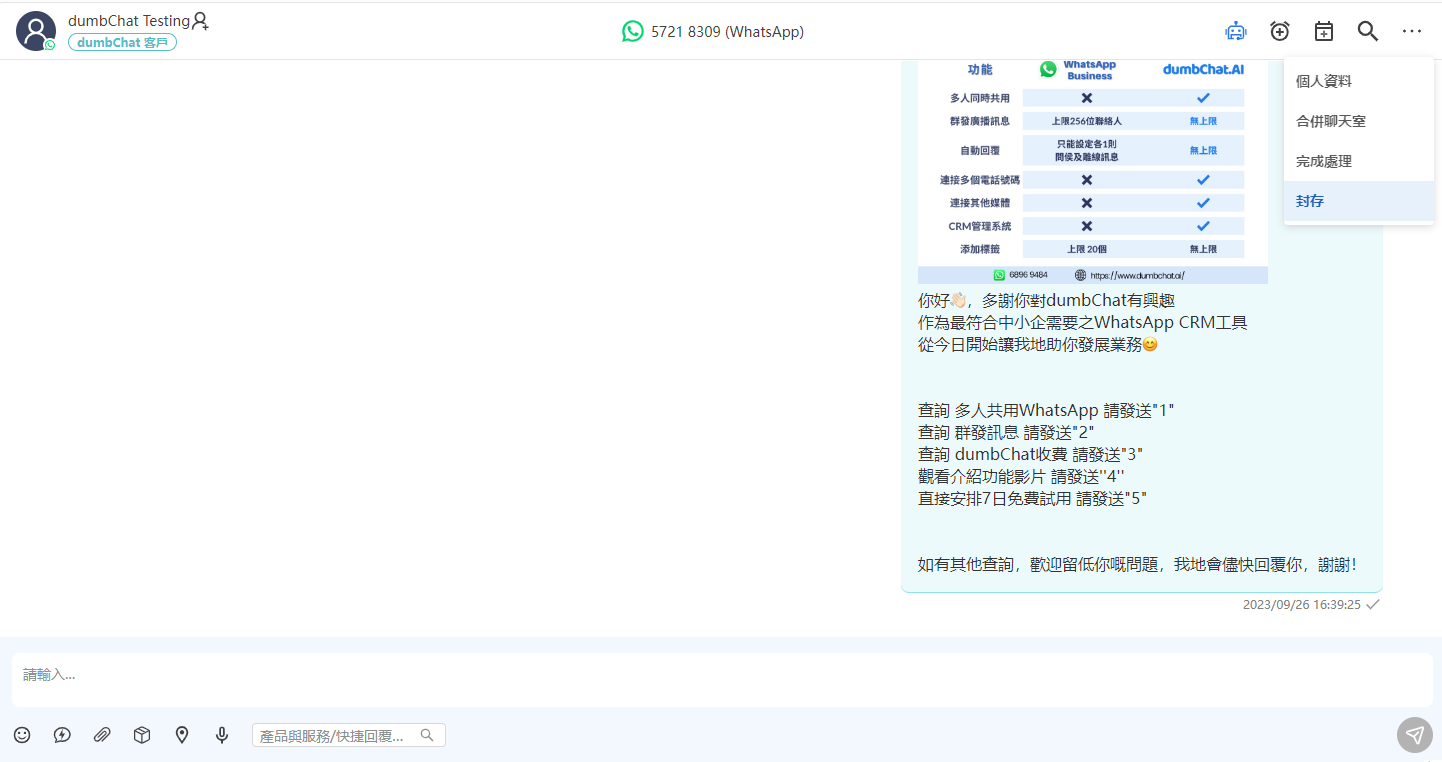Click the text line 觀看介紹功能影片 請發送"4"
The image size is (1442, 762).
(x=1021, y=476)
